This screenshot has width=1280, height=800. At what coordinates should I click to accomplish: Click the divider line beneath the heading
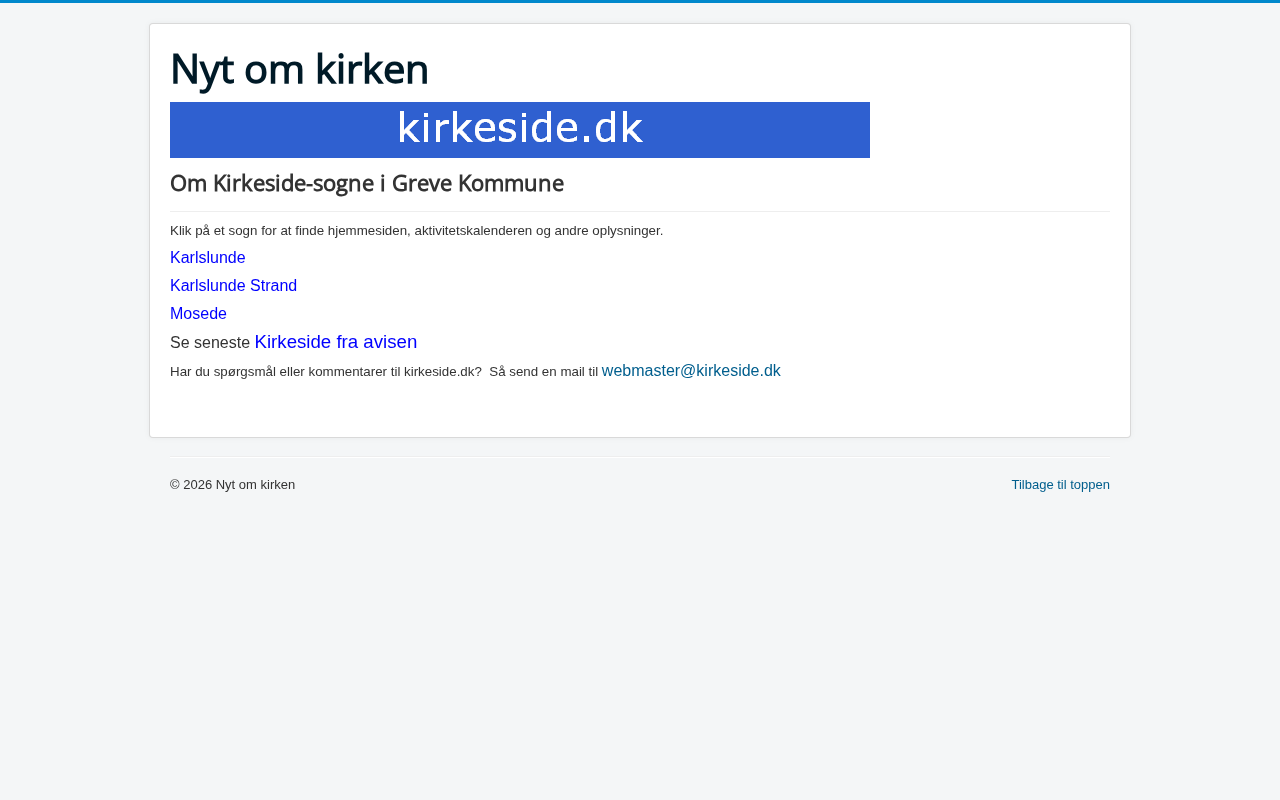click(x=640, y=211)
